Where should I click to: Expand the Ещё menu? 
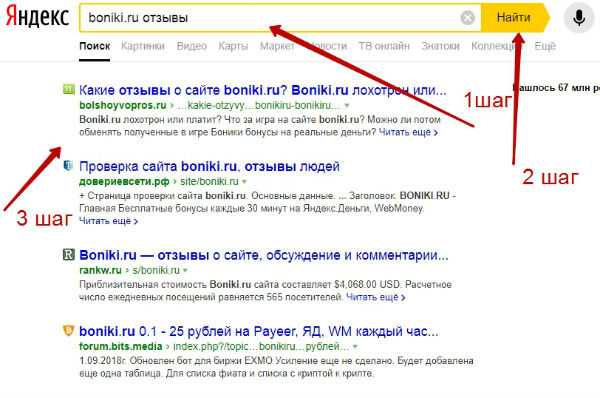(545, 46)
